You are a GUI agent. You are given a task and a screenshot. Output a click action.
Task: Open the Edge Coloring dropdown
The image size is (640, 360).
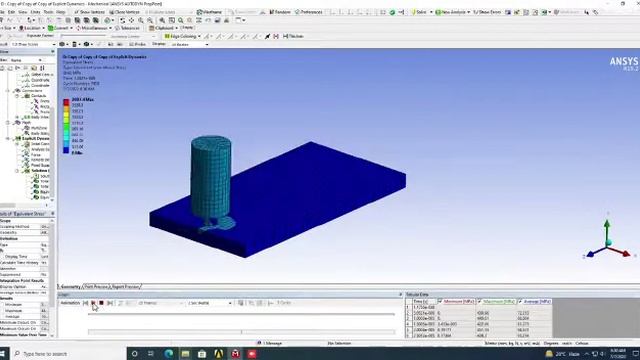click(182, 36)
